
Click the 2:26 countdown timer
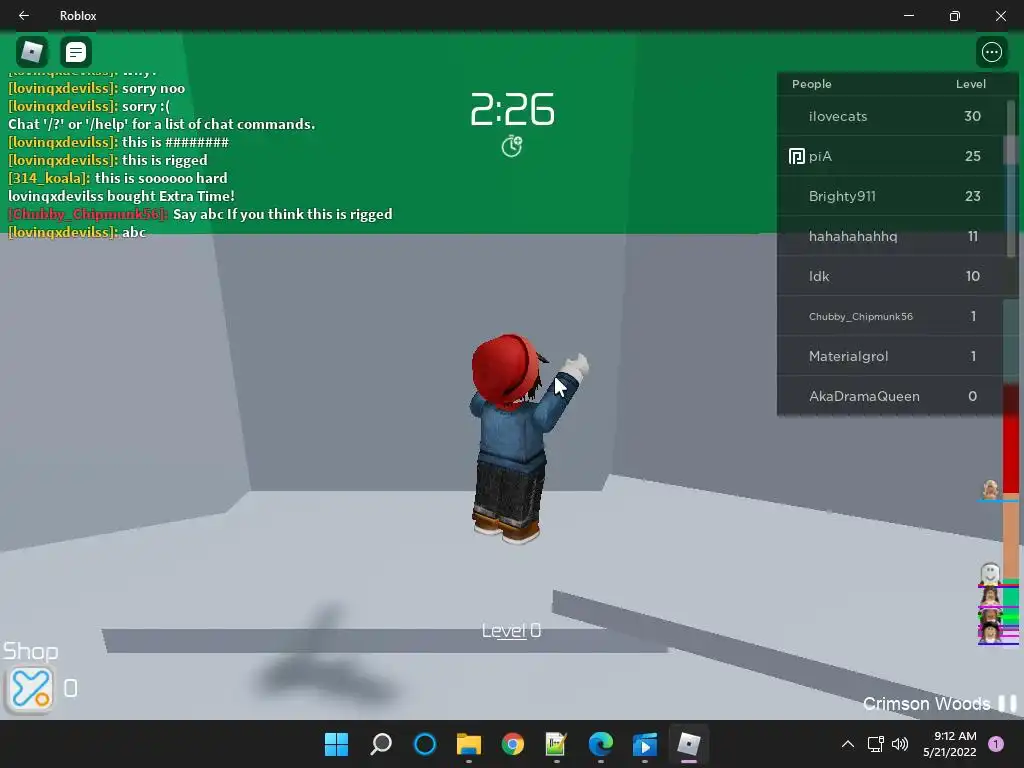tap(512, 110)
